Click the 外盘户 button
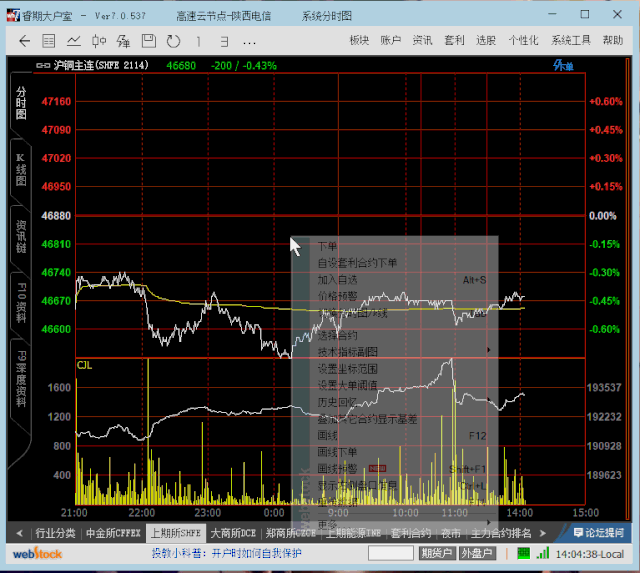The height and width of the screenshot is (573, 640). click(x=478, y=553)
